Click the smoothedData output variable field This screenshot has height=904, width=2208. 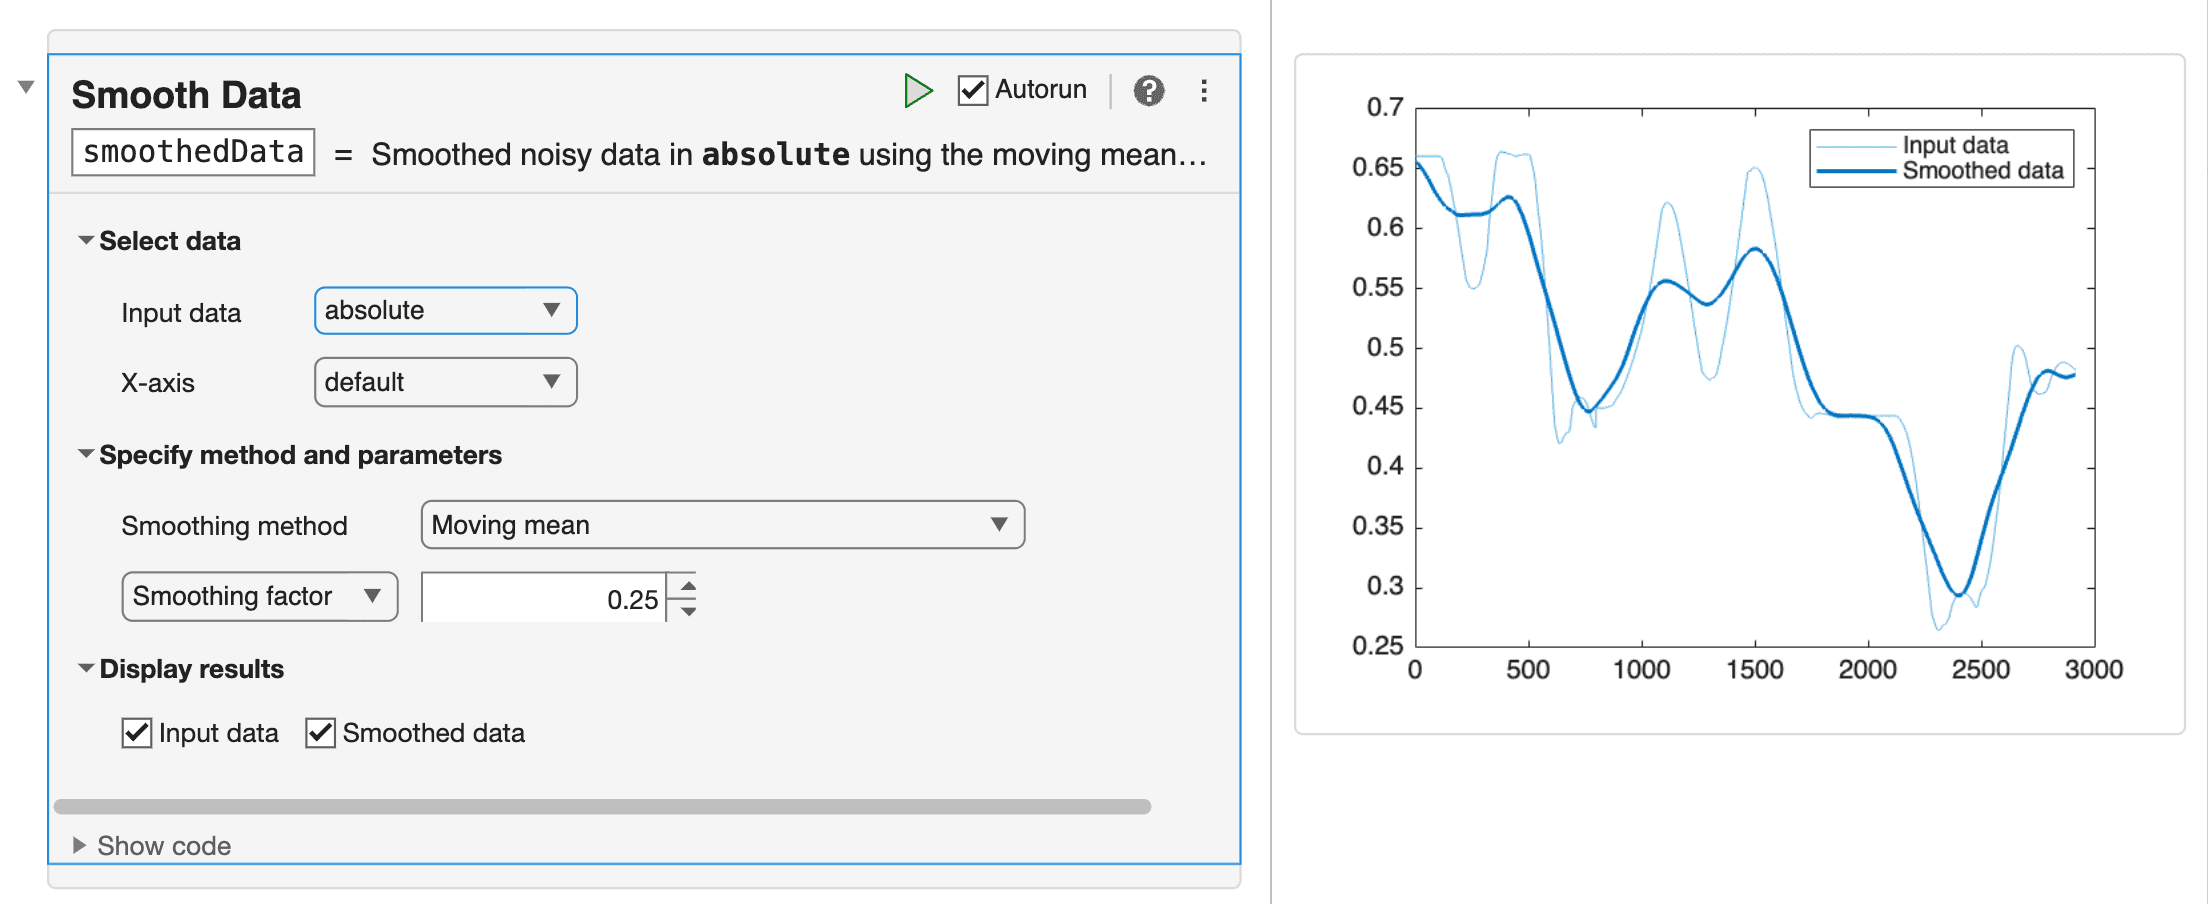pyautogui.click(x=193, y=152)
